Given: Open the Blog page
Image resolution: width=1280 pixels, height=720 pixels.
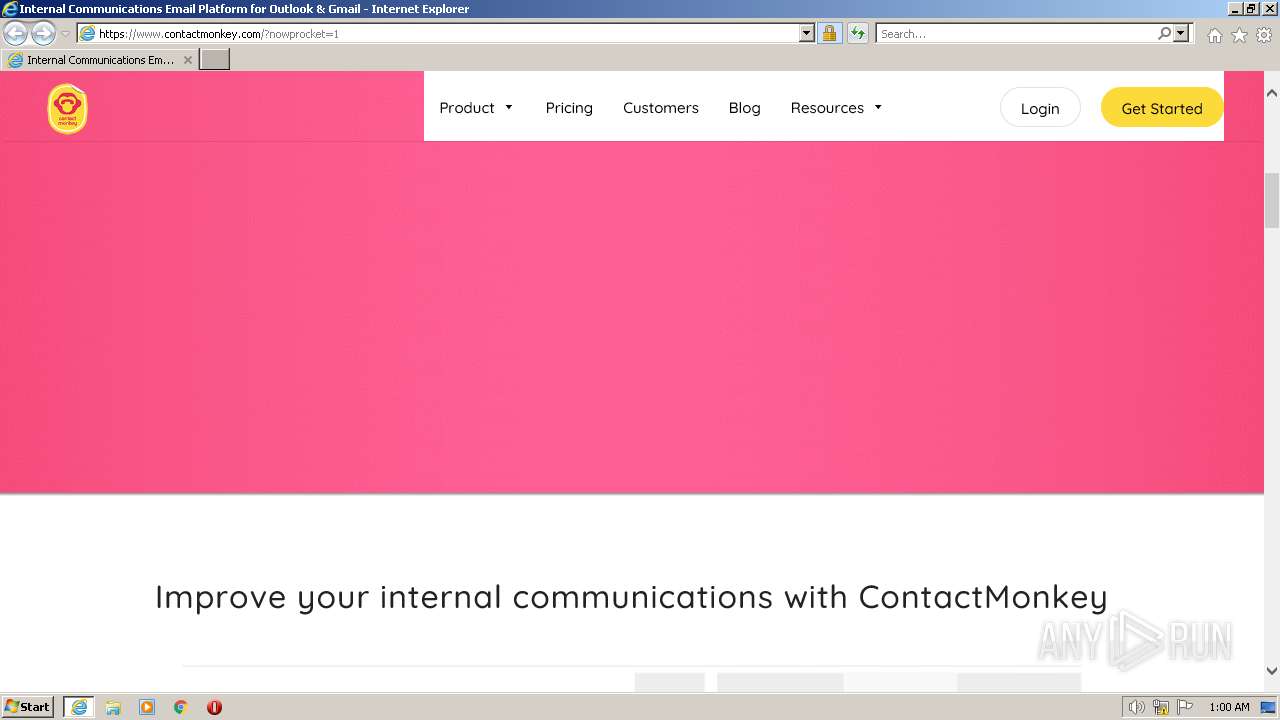Looking at the screenshot, I should 744,108.
